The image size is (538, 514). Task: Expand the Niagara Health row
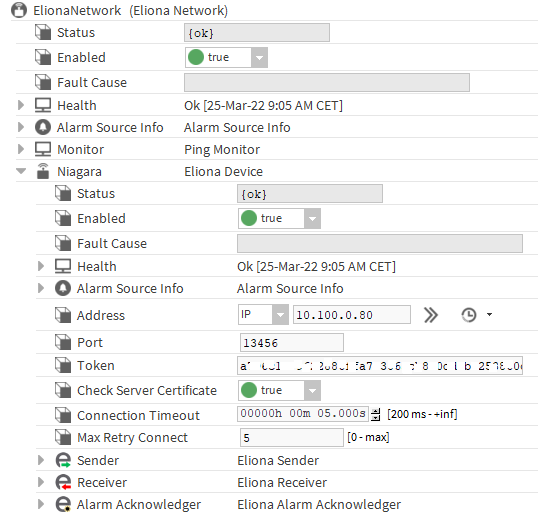[41, 266]
